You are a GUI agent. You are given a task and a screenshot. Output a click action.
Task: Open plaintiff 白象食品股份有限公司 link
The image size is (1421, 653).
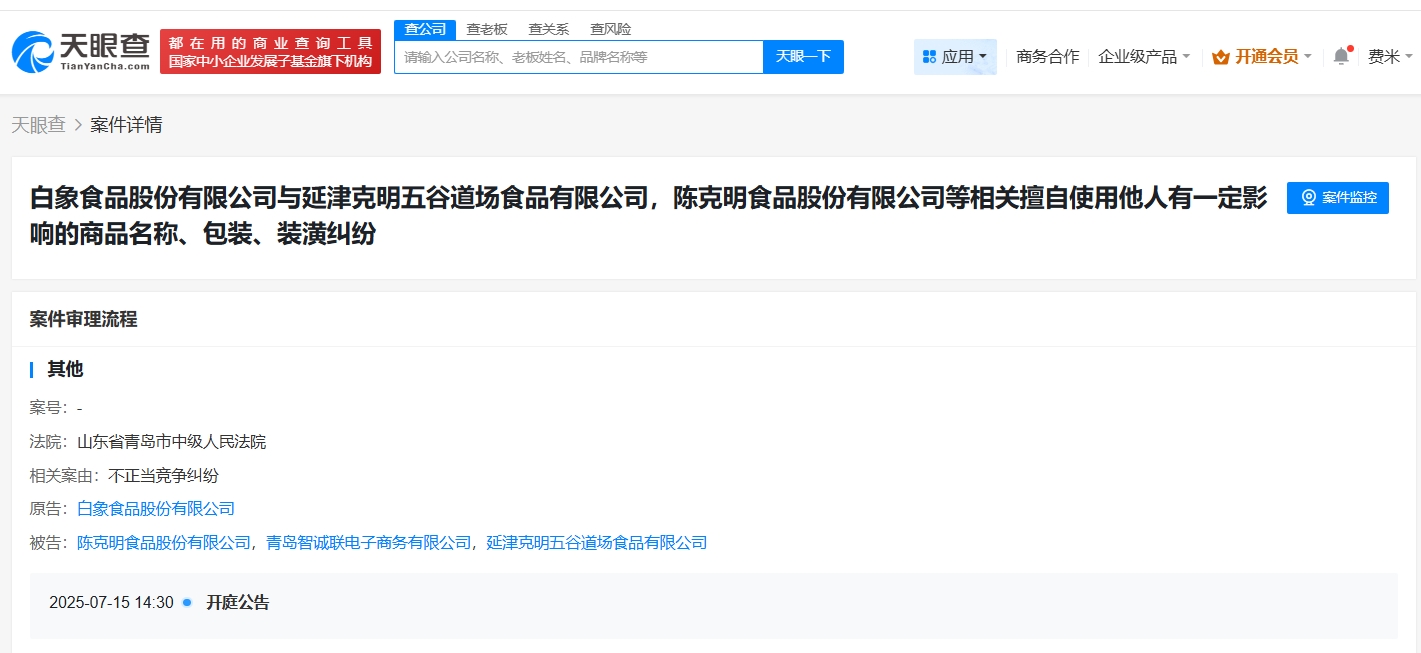coord(156,509)
